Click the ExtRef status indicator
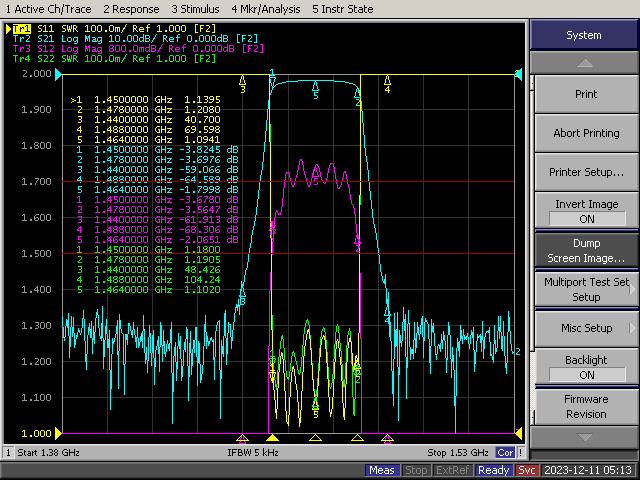 pos(453,471)
